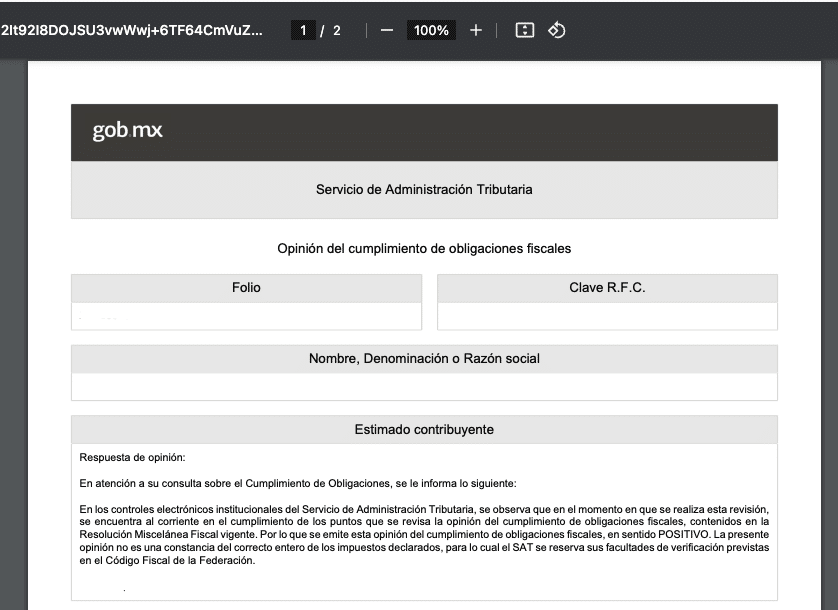Click the Estimado contribuyente header
The width and height of the screenshot is (838, 610).
(x=424, y=430)
